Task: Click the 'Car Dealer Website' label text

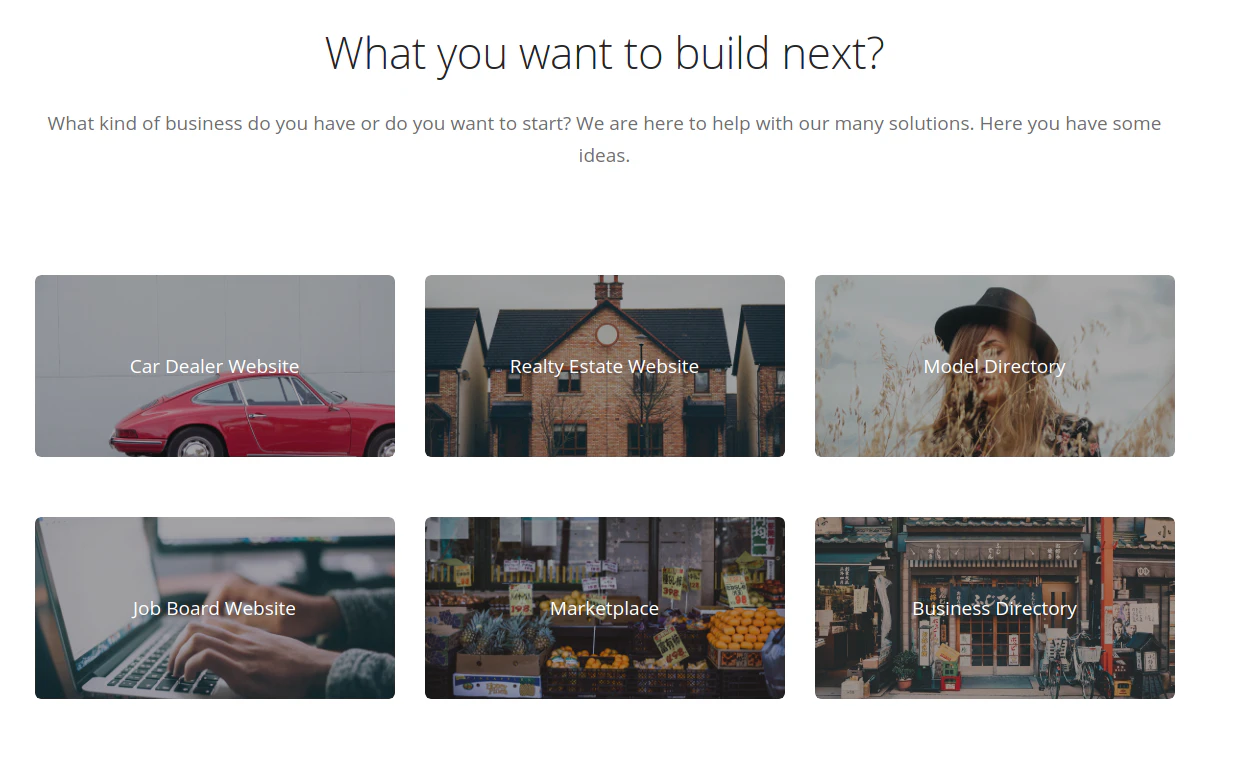Action: 215,367
